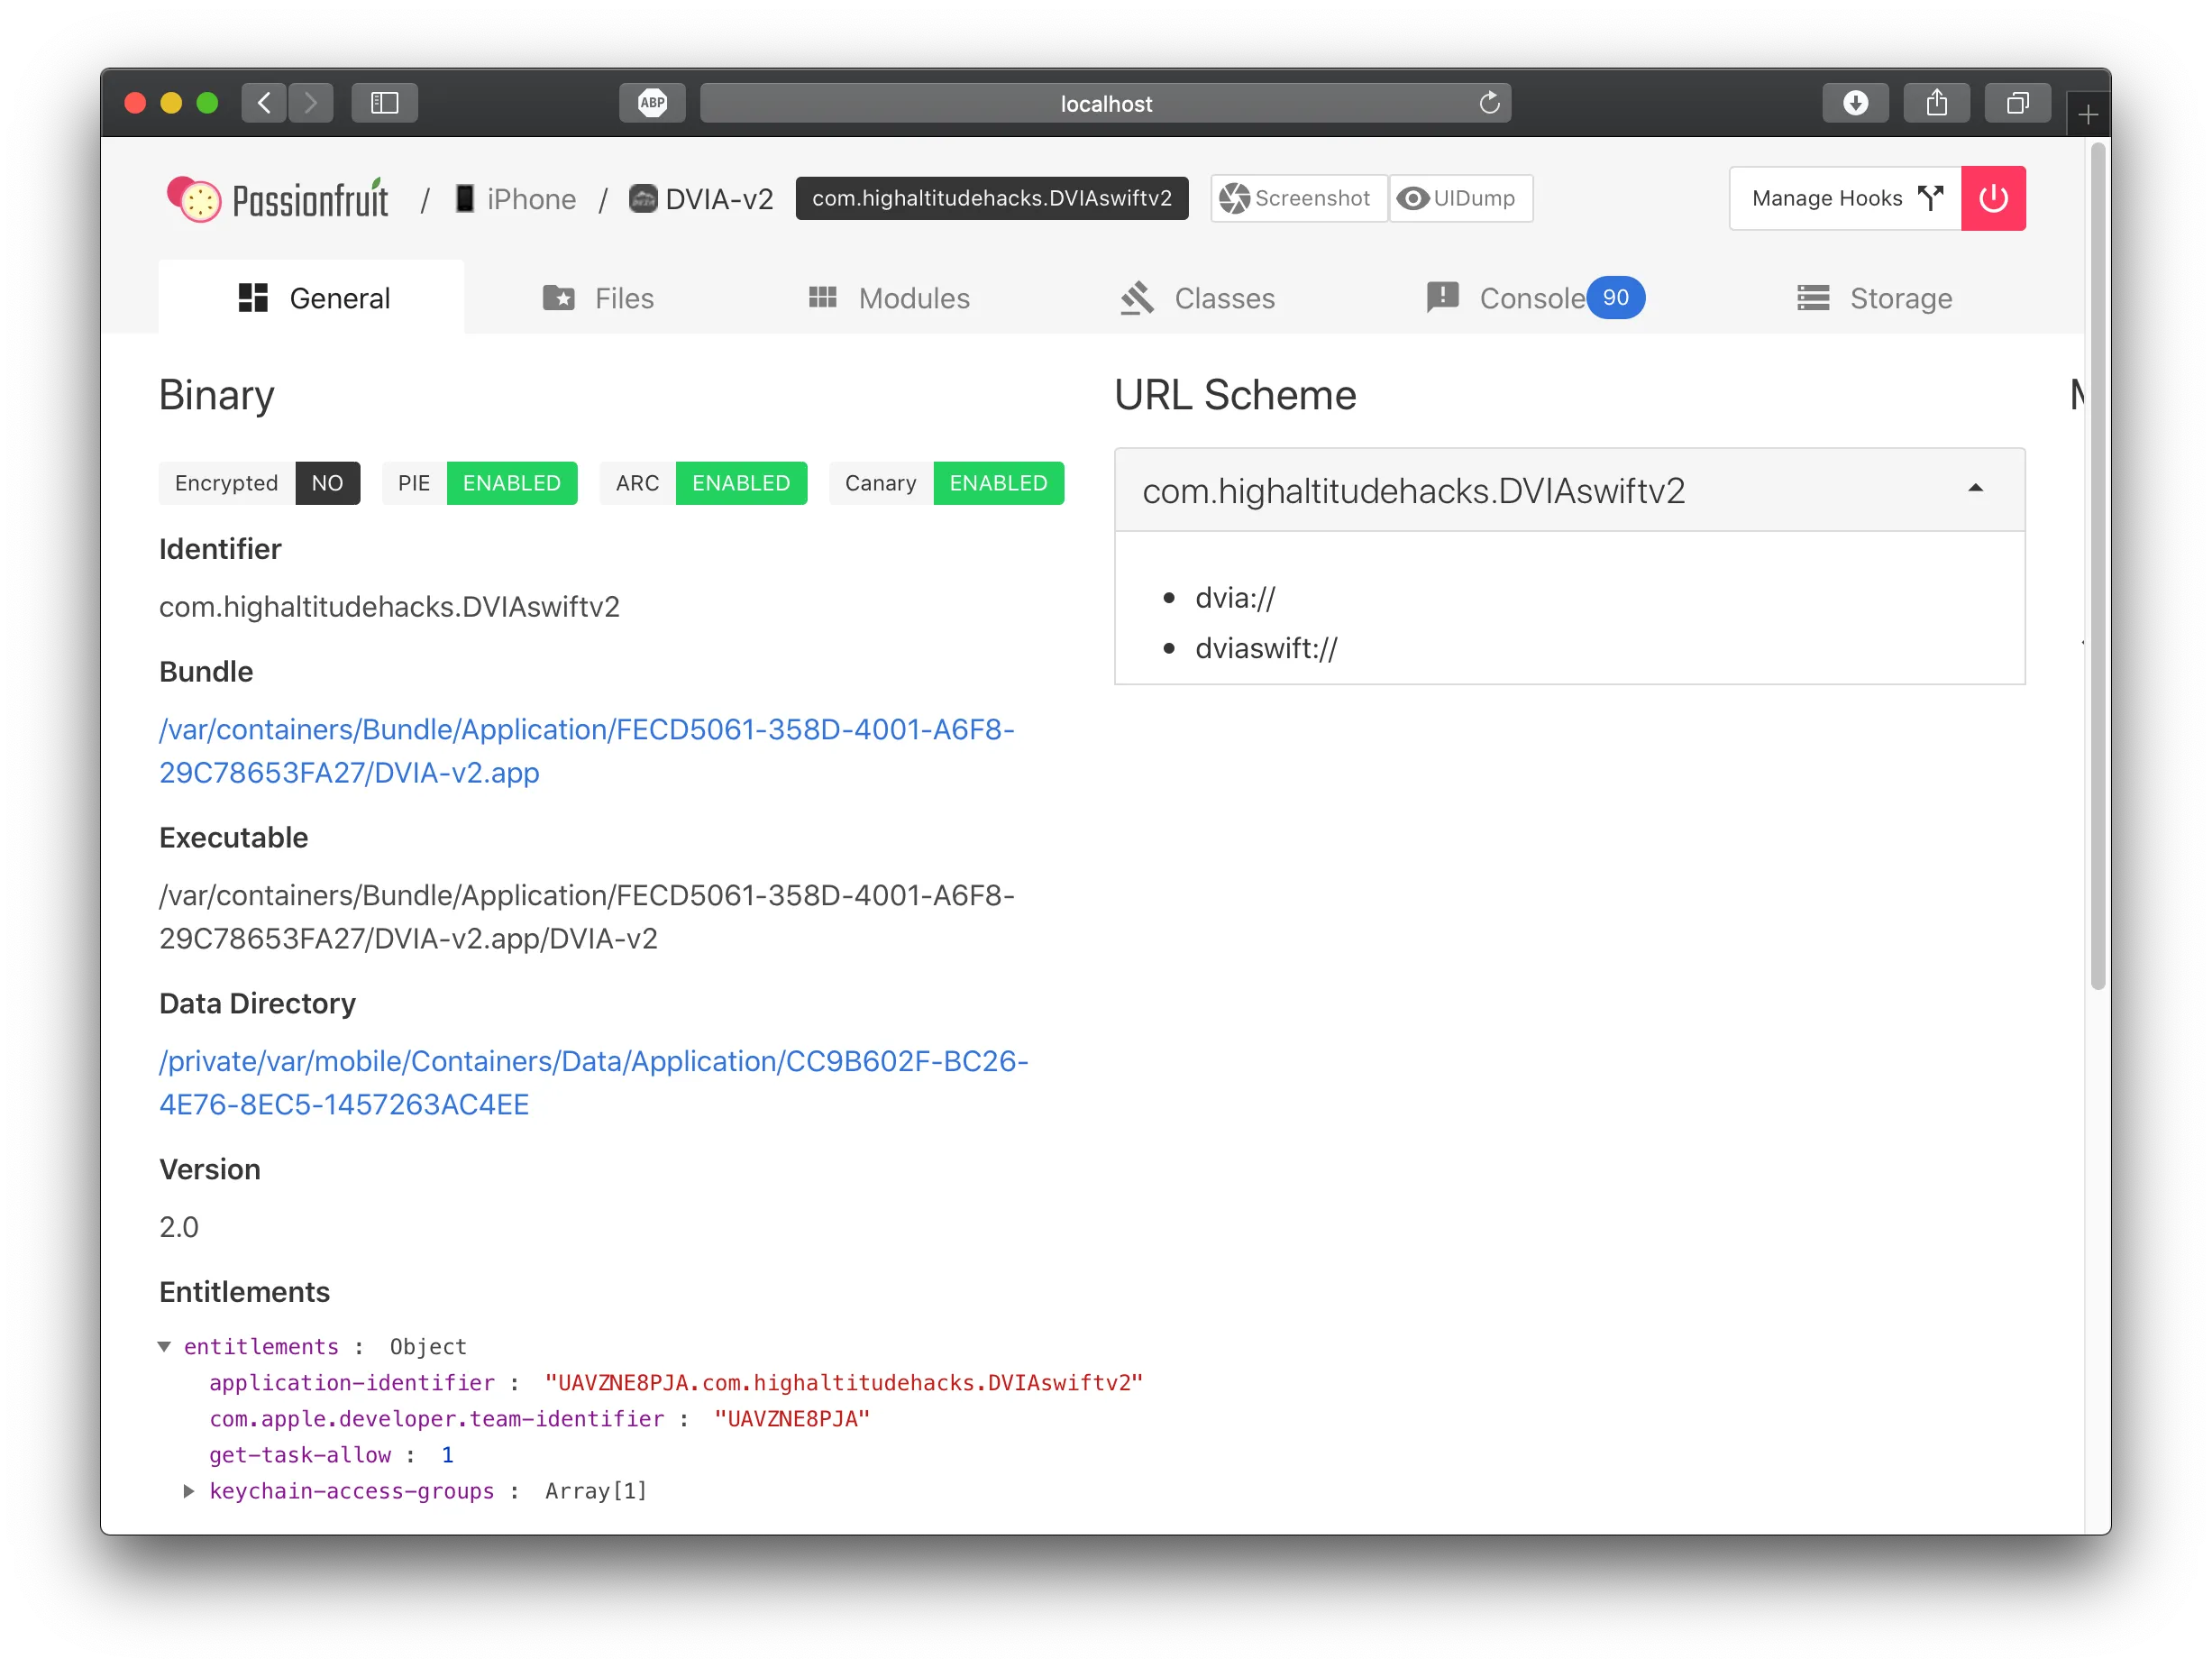Click the browser back arrow
This screenshot has width=2212, height=1668.
click(x=264, y=102)
